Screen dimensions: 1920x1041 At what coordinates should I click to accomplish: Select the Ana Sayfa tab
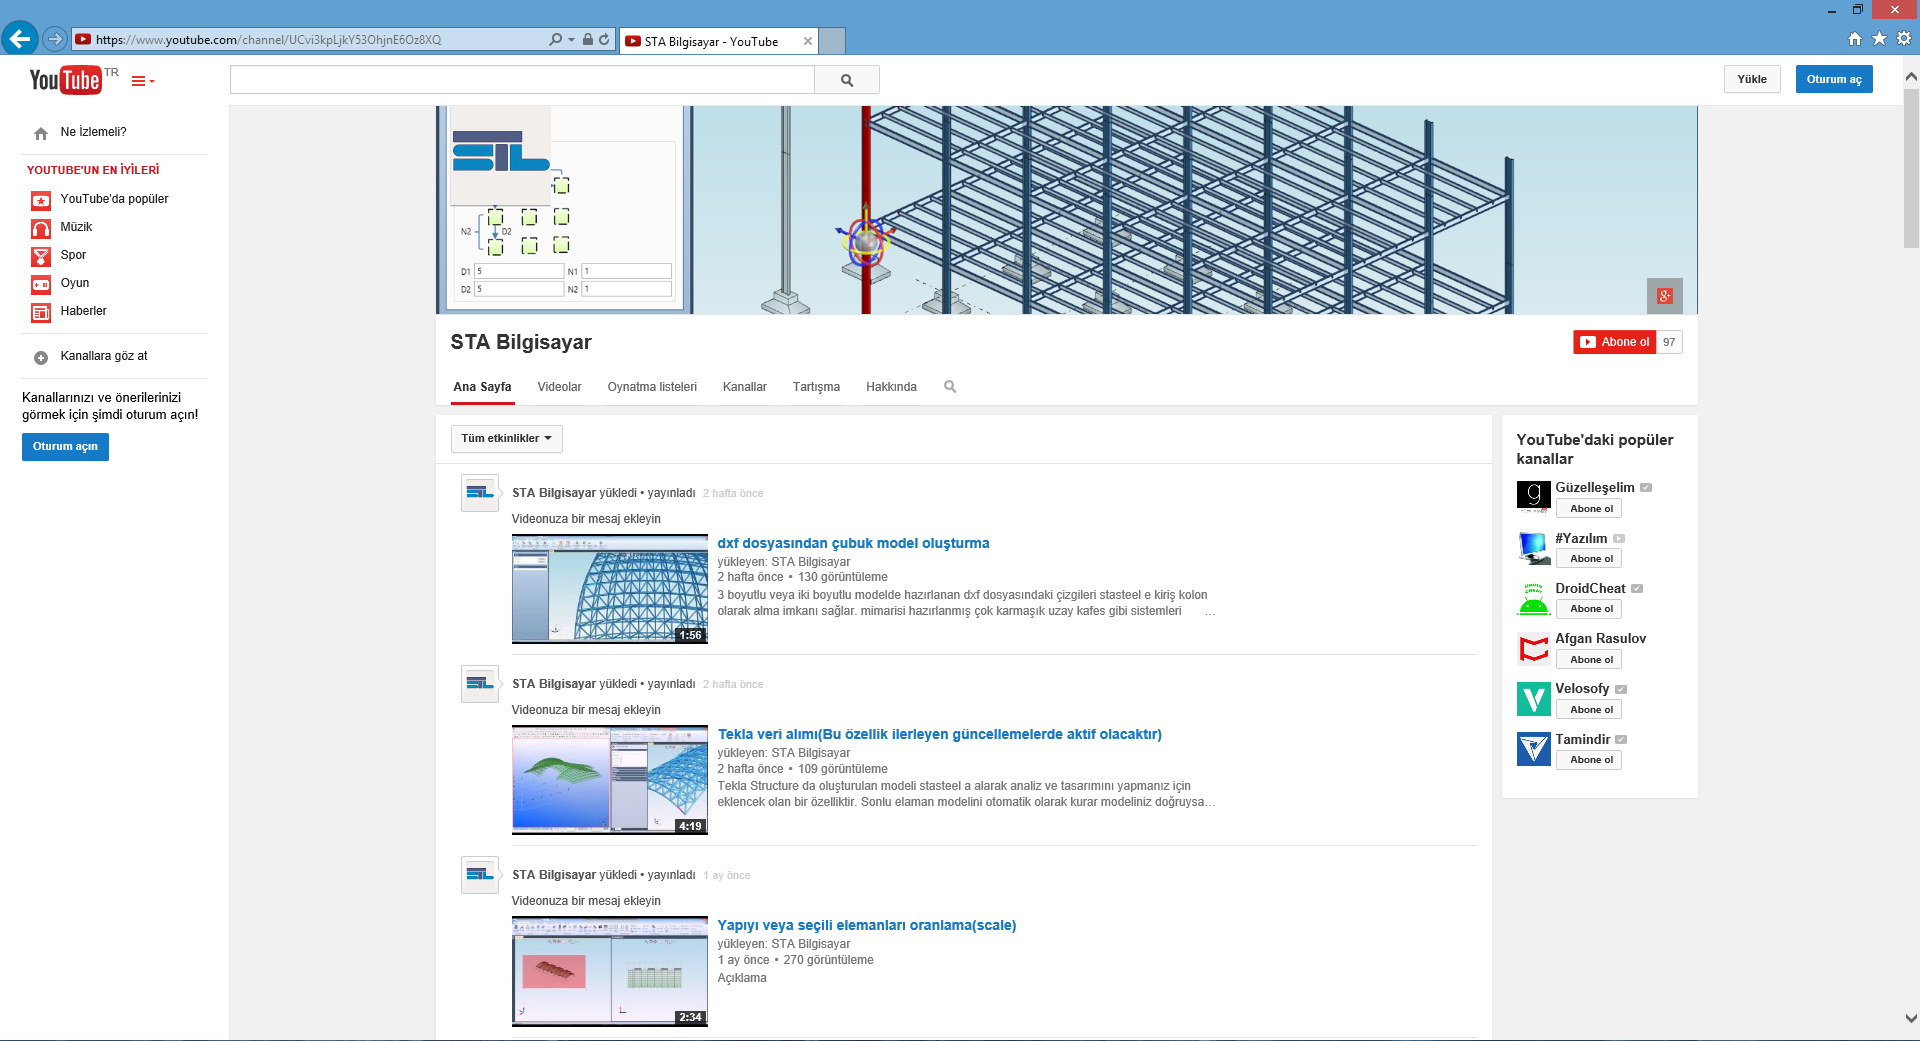pyautogui.click(x=482, y=387)
